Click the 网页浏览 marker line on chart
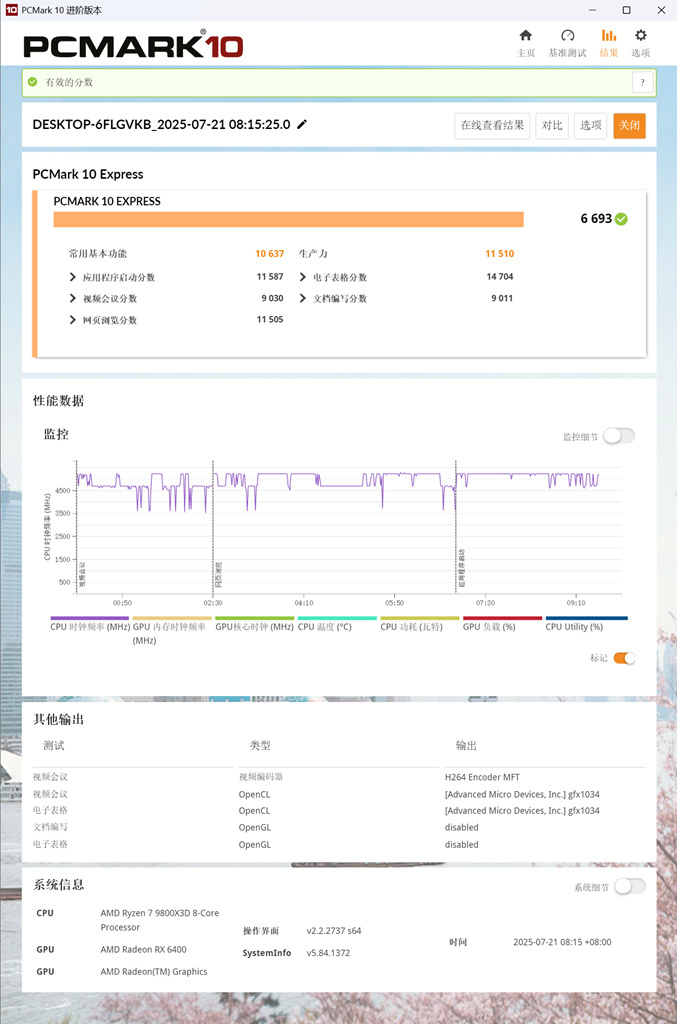Image resolution: width=677 pixels, height=1024 pixels. (x=213, y=526)
